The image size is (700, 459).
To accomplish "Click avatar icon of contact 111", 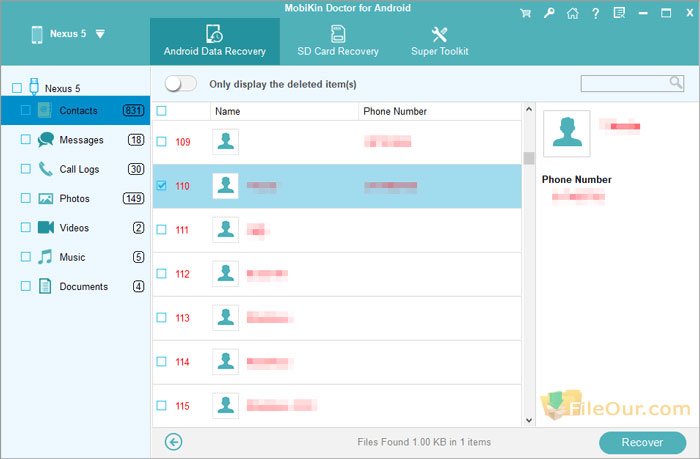I will pyautogui.click(x=225, y=230).
